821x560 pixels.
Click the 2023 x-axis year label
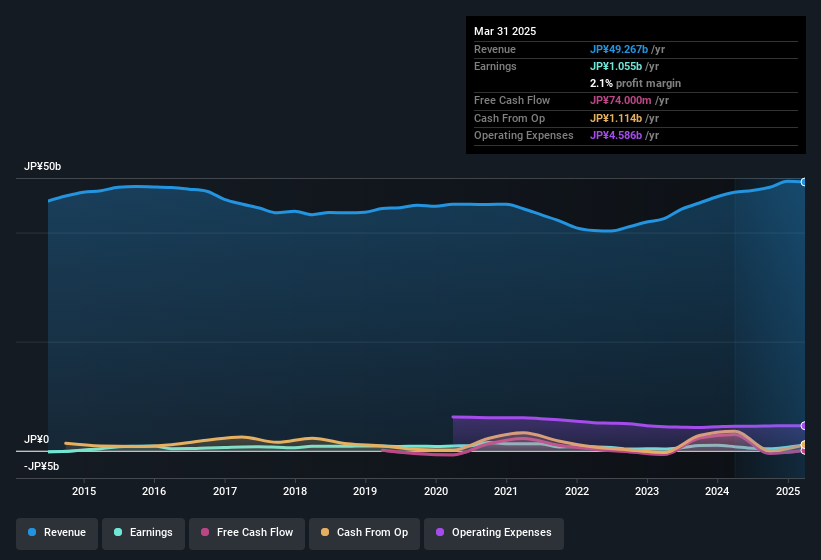pyautogui.click(x=647, y=491)
